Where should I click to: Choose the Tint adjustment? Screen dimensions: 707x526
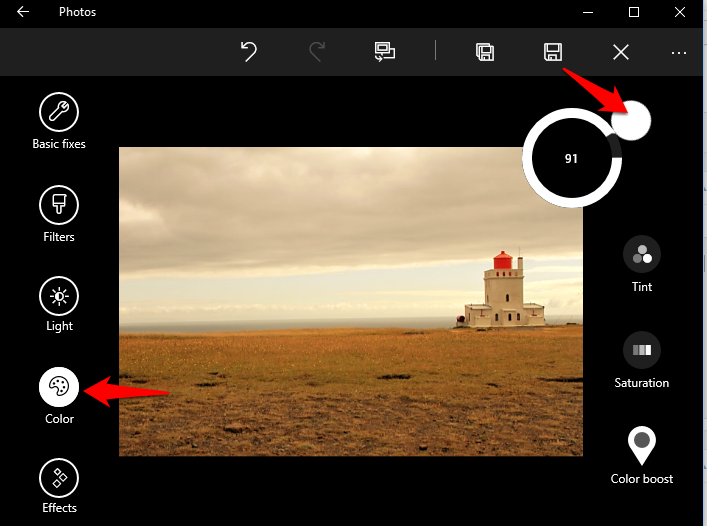pyautogui.click(x=642, y=254)
